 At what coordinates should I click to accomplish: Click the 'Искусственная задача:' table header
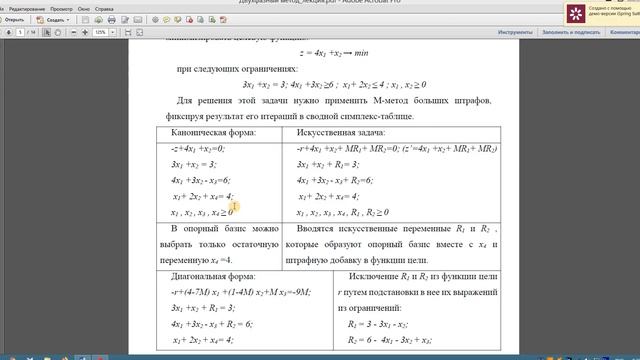[341, 133]
